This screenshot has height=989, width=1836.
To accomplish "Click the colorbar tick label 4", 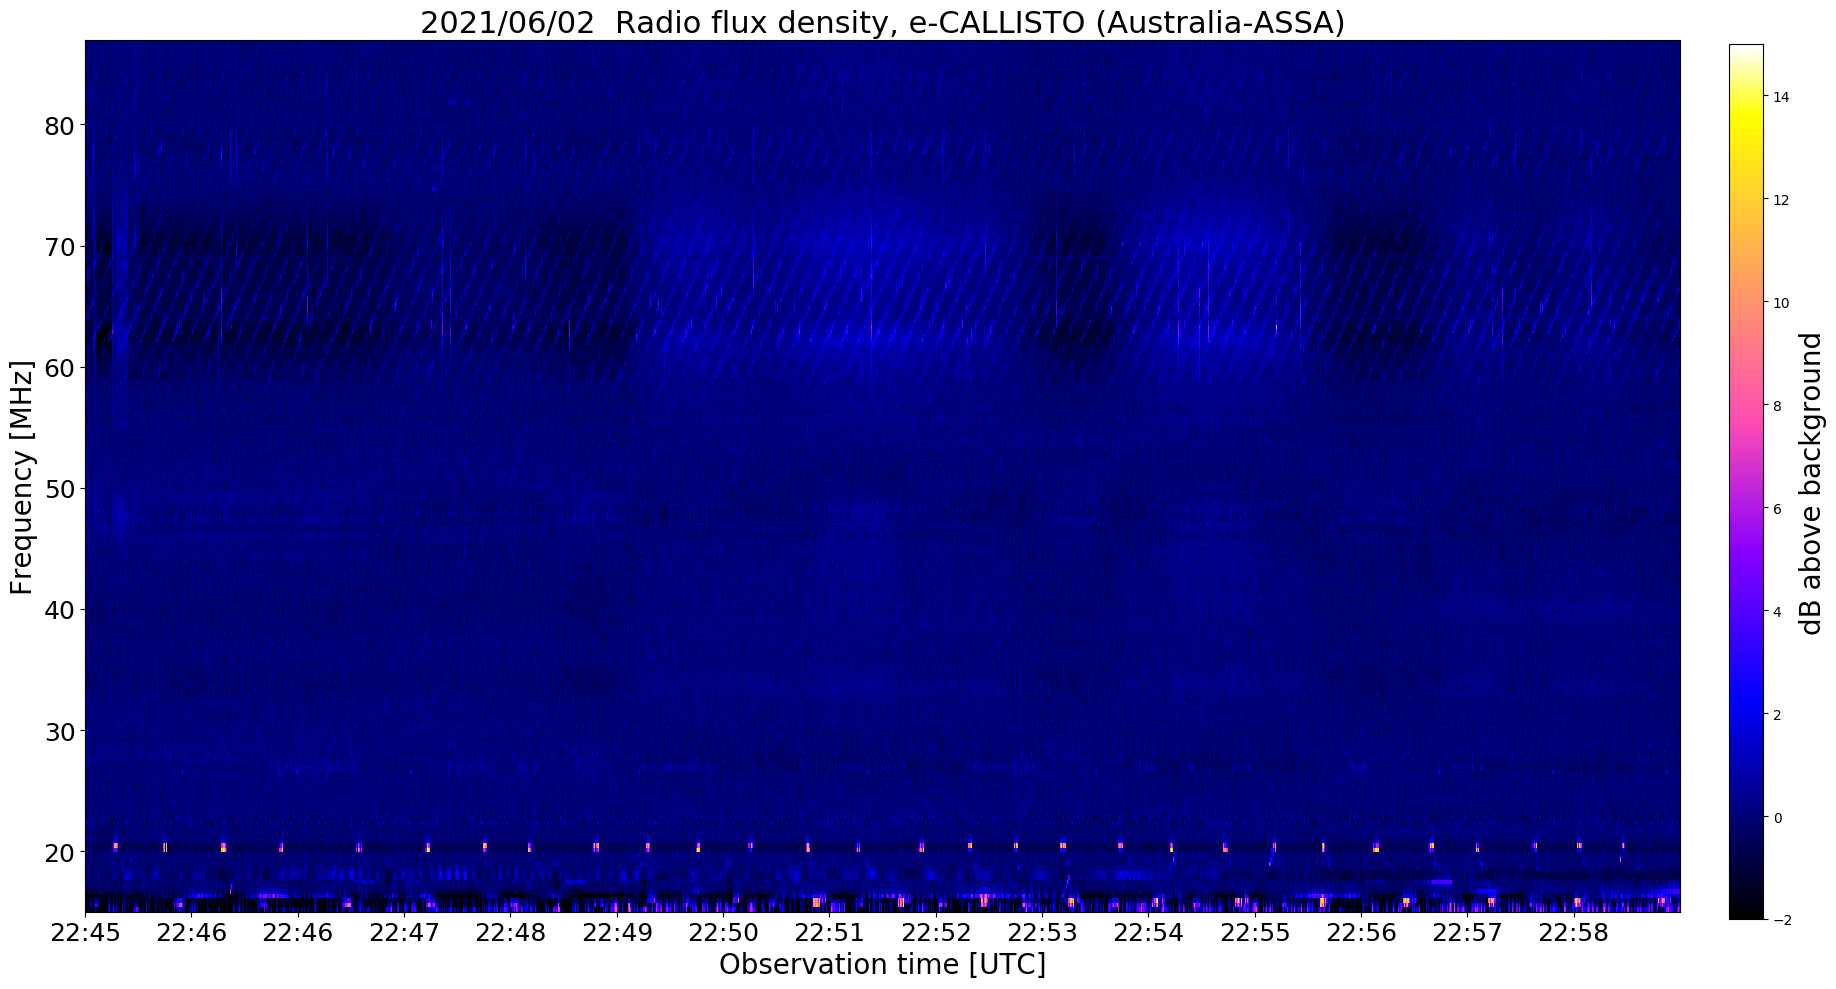I will 1777,612.
